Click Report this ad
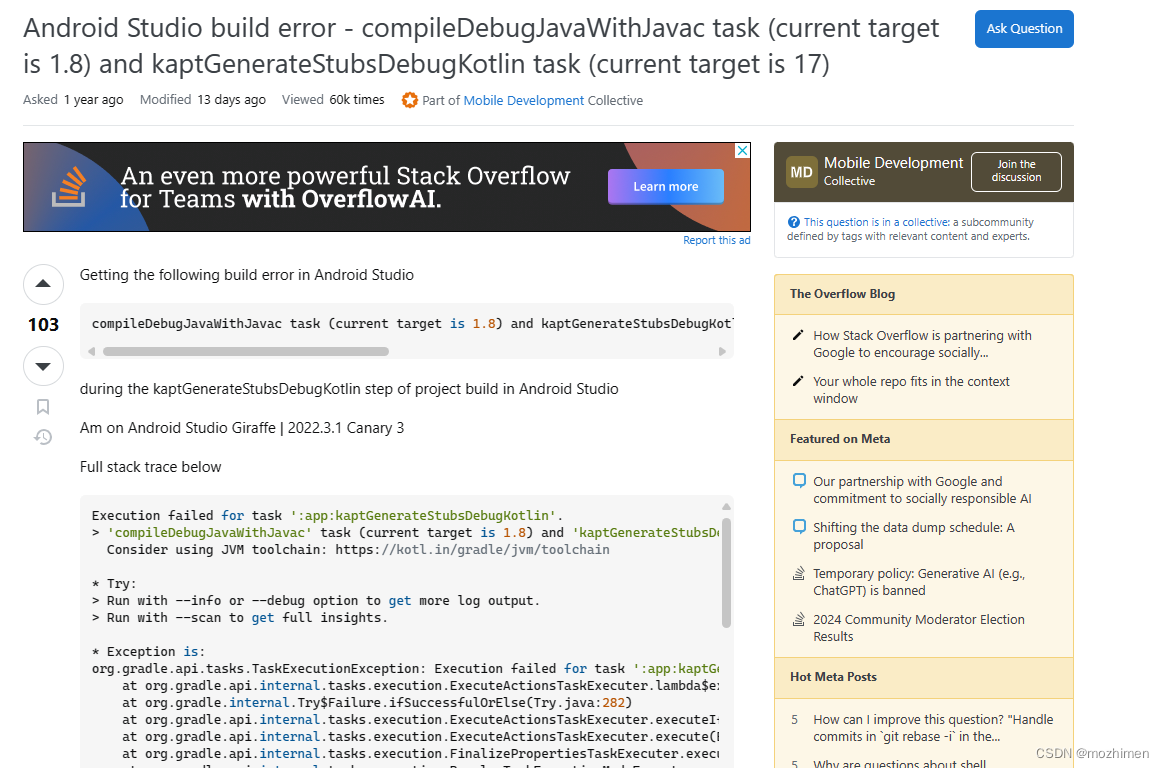 point(717,239)
